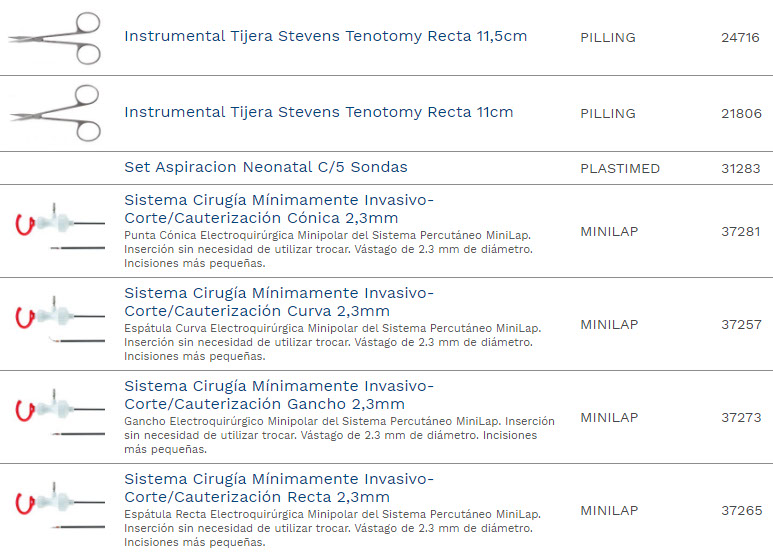Click PILLING brand in the 11,5cm scissors row
The width and height of the screenshot is (773, 553).
coord(608,38)
